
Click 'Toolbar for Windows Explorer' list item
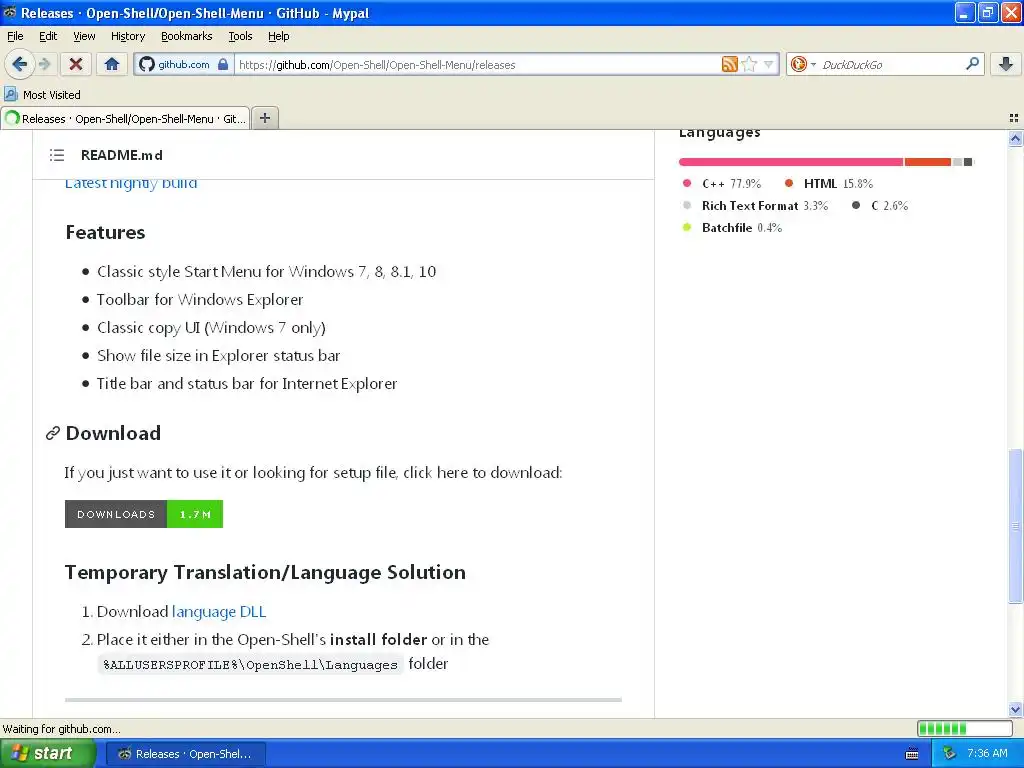pos(200,300)
